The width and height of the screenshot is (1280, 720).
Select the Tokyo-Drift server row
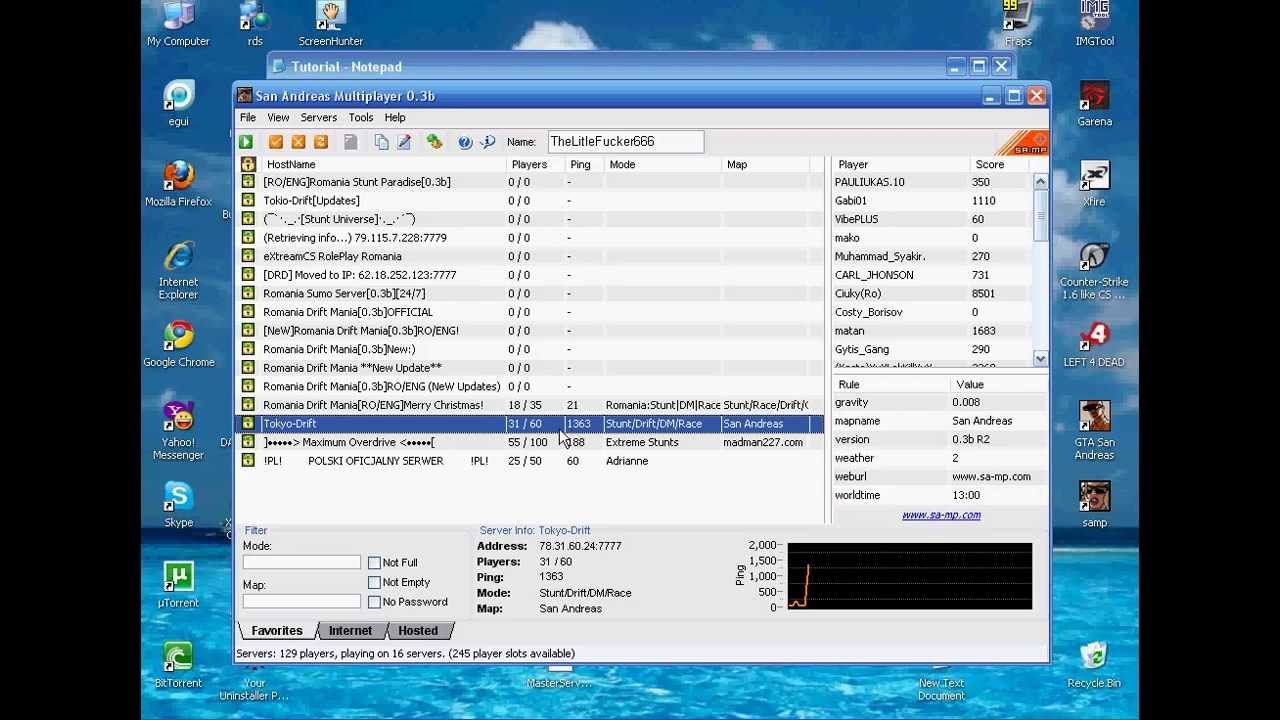pyautogui.click(x=530, y=424)
